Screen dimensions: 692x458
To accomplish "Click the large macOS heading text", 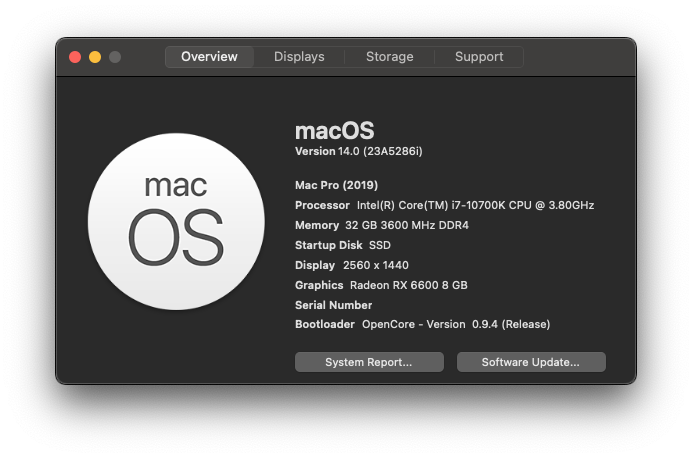I will pos(335,131).
